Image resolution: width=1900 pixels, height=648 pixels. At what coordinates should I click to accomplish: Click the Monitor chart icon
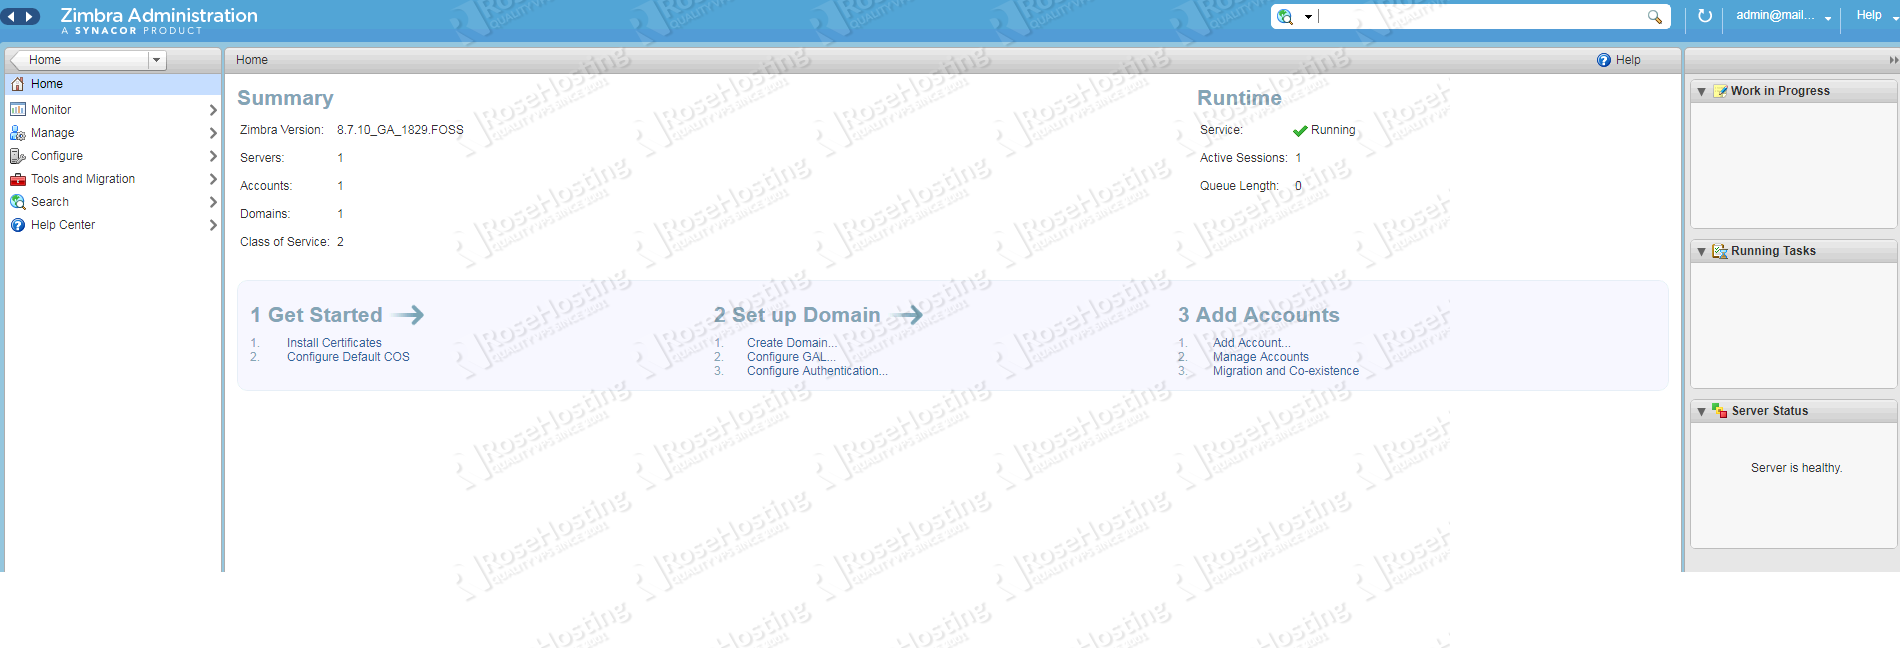click(18, 110)
